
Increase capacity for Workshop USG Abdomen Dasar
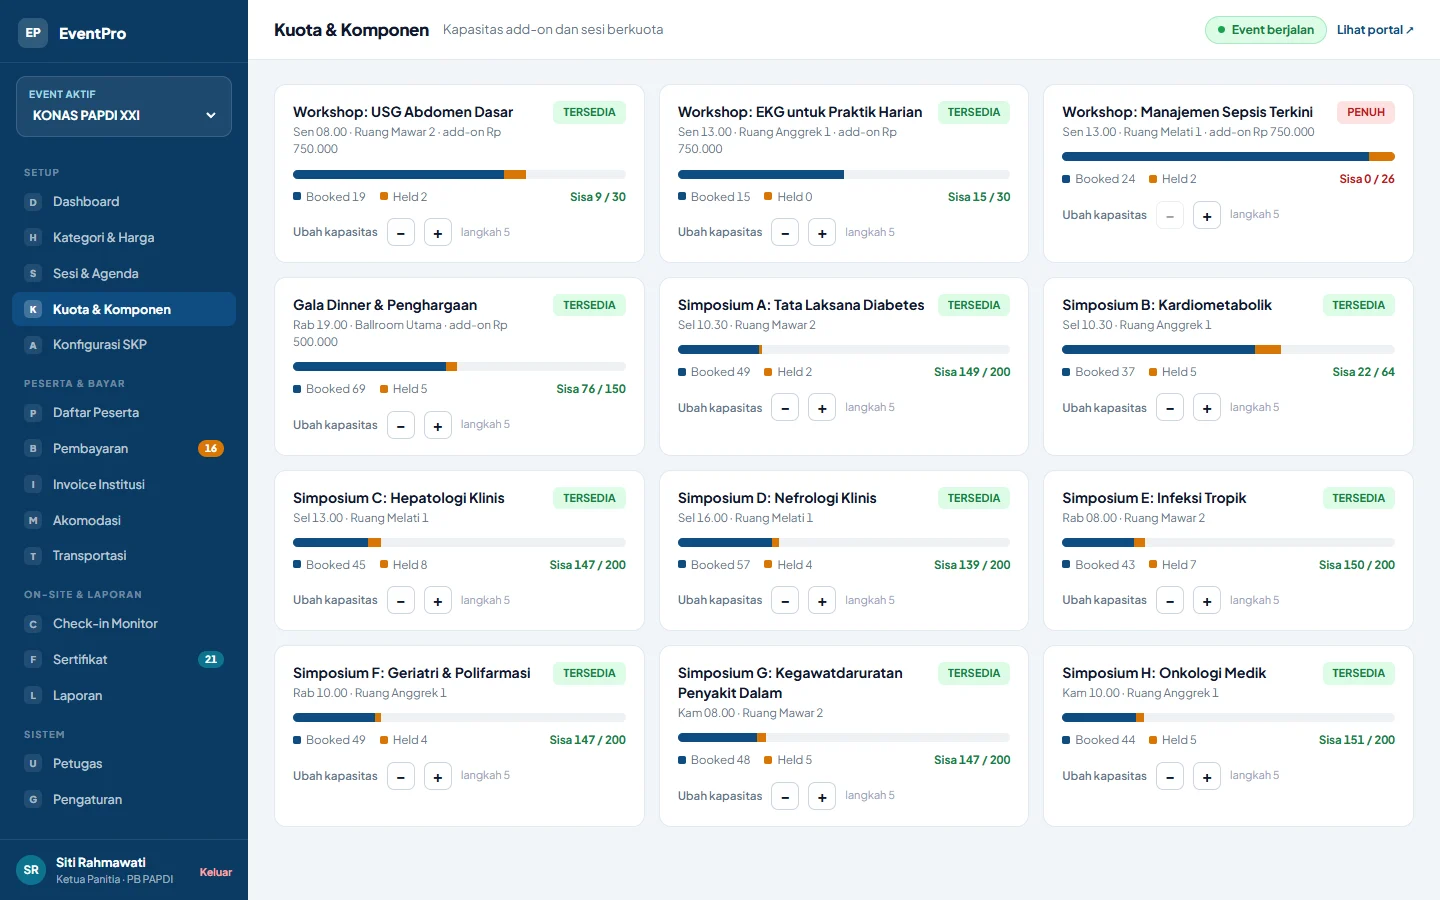(438, 233)
